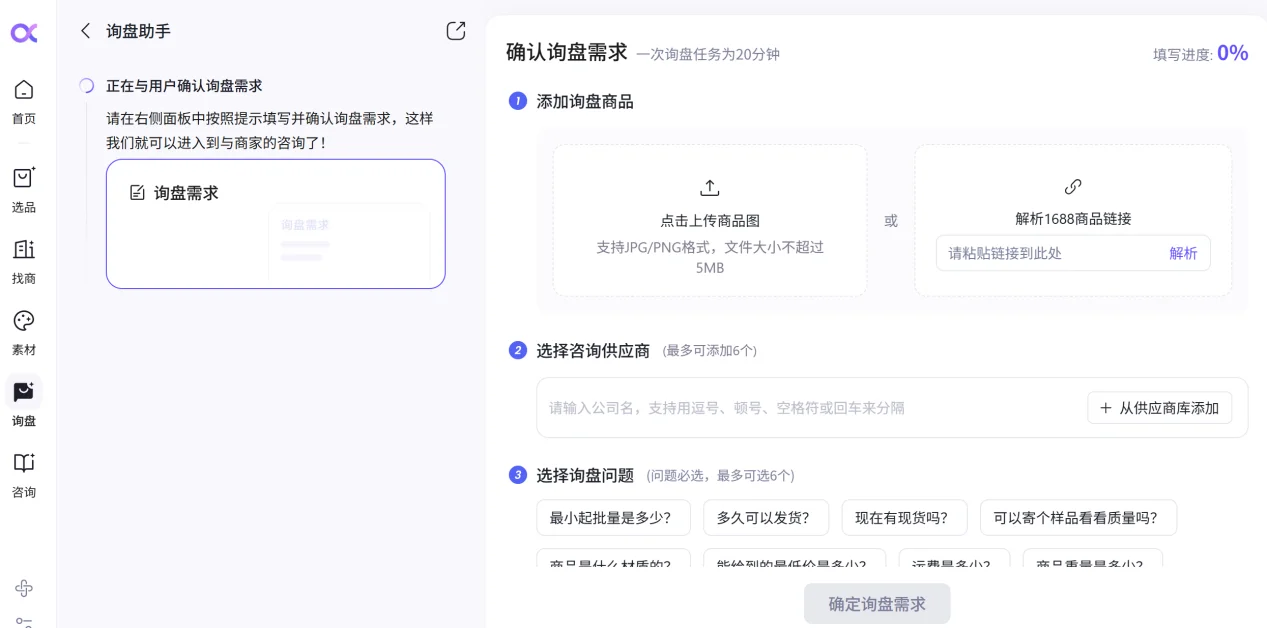Viewport: 1267px width, 628px height.
Task: Click the 解析 parse link button
Action: click(x=1183, y=253)
